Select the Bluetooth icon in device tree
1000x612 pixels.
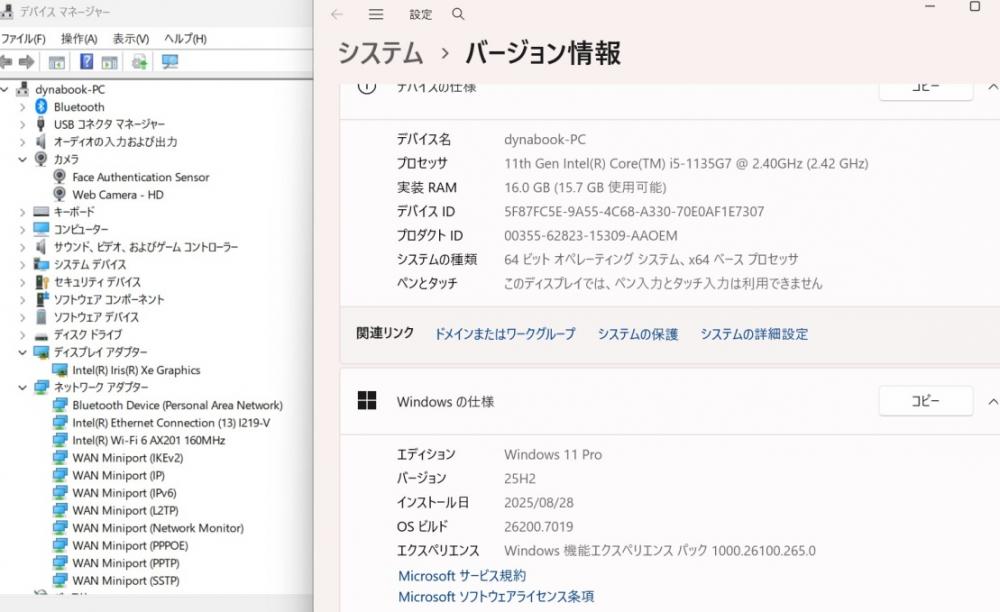(x=41, y=106)
